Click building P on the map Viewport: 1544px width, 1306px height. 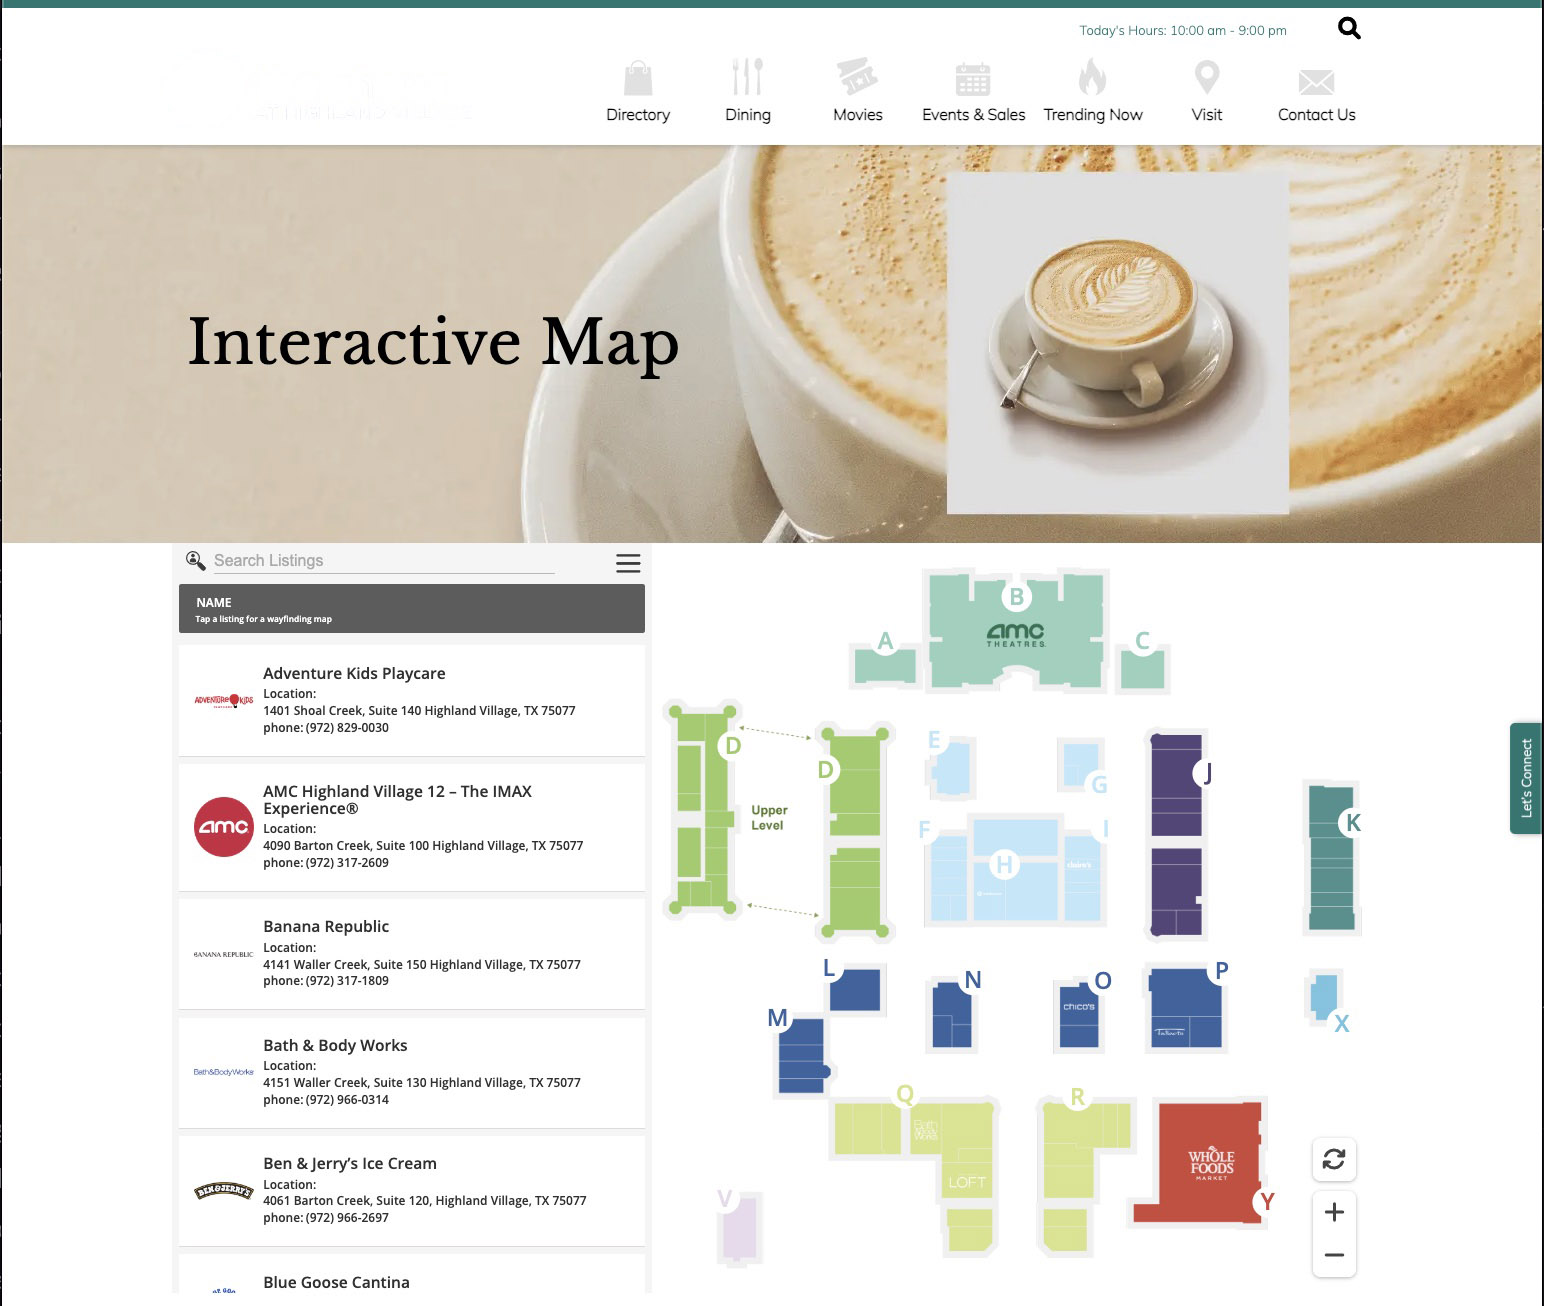(1186, 1008)
